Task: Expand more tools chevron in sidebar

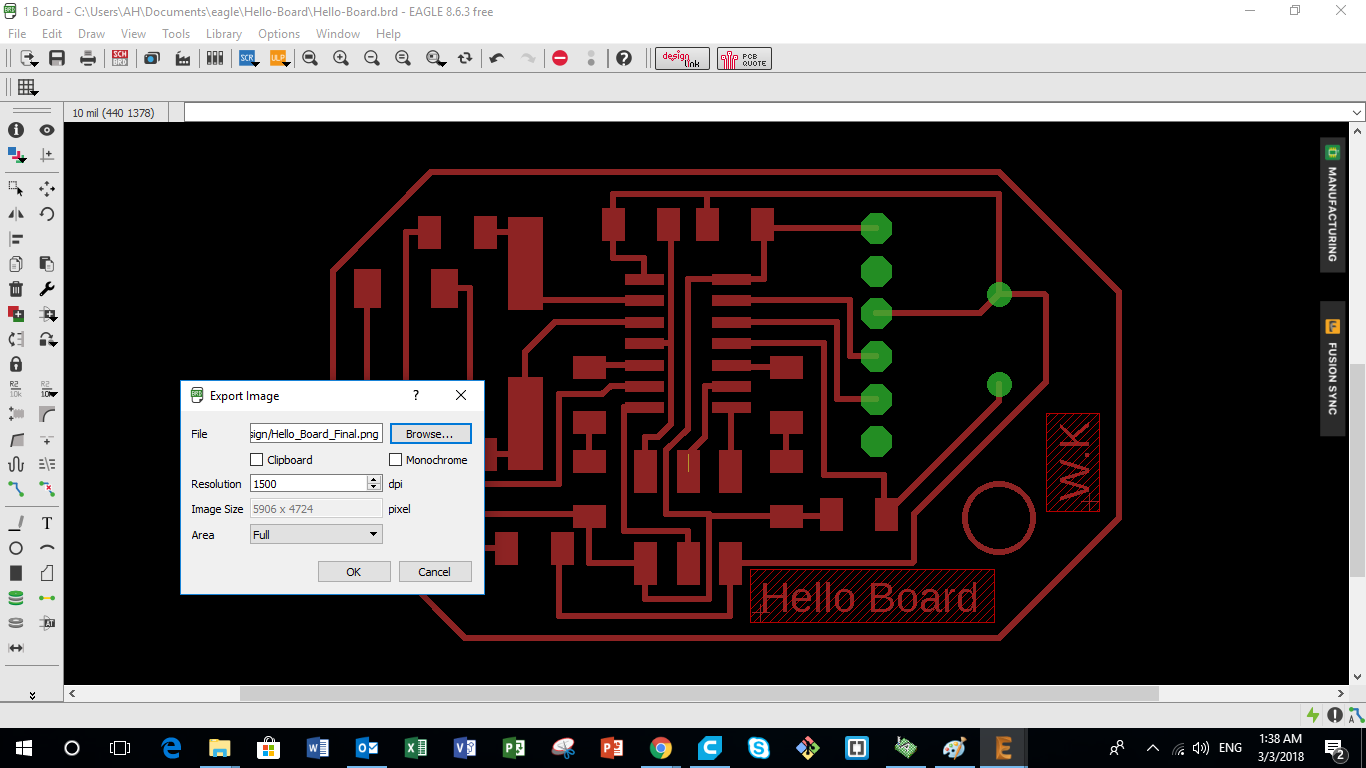Action: (32, 694)
